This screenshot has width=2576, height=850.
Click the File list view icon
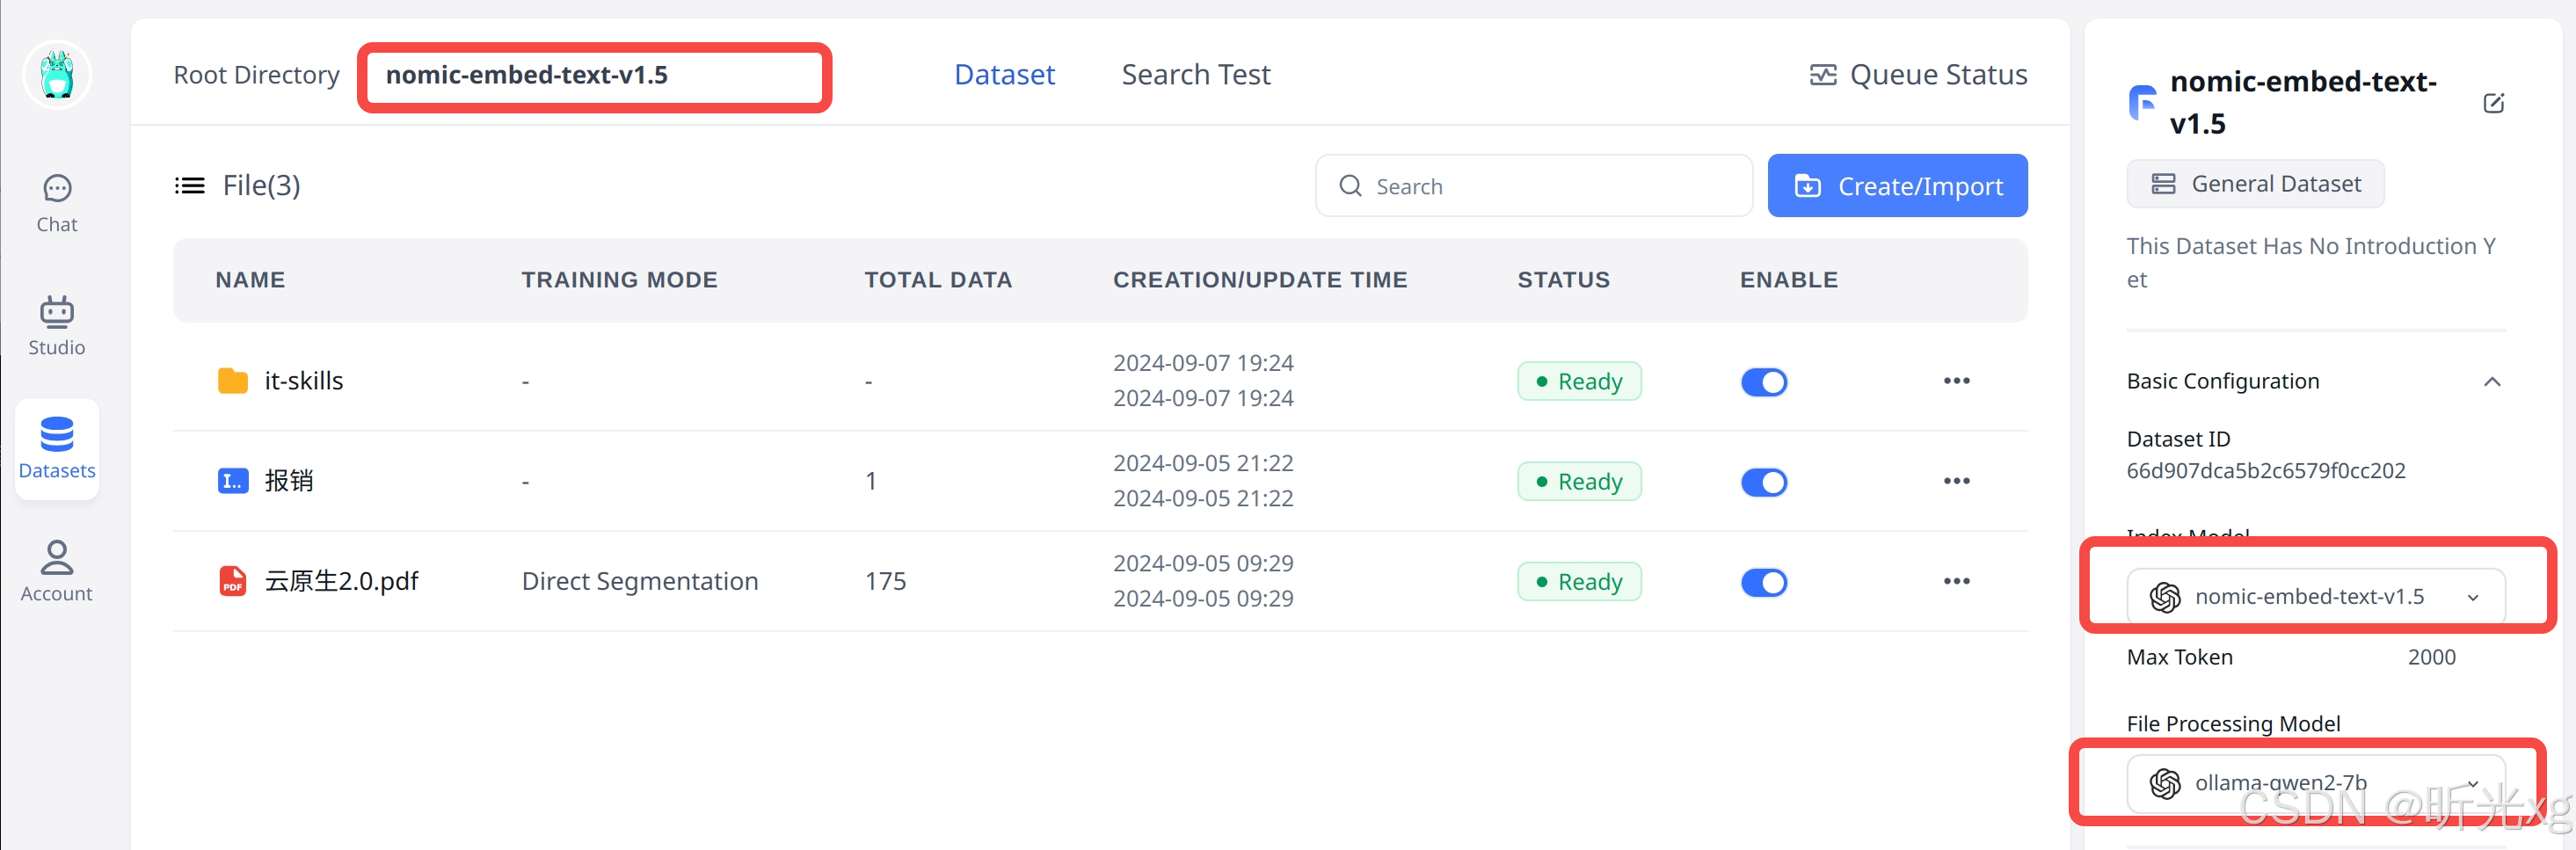190,186
